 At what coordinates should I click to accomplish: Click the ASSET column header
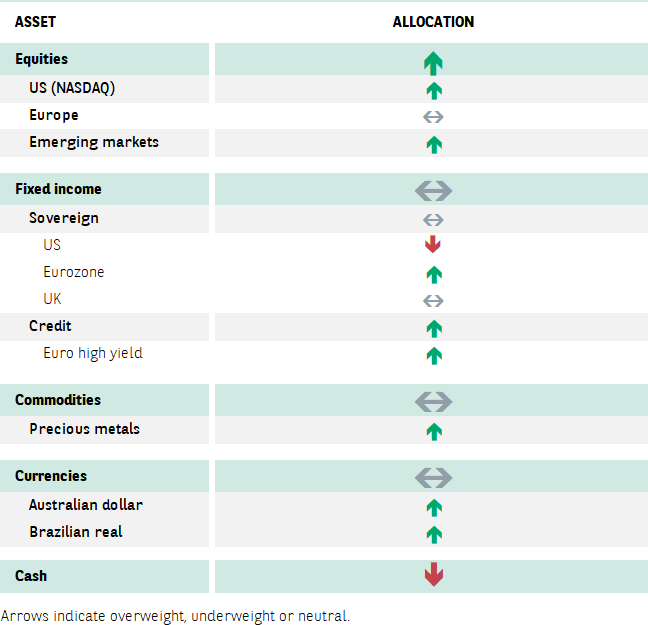tap(35, 21)
